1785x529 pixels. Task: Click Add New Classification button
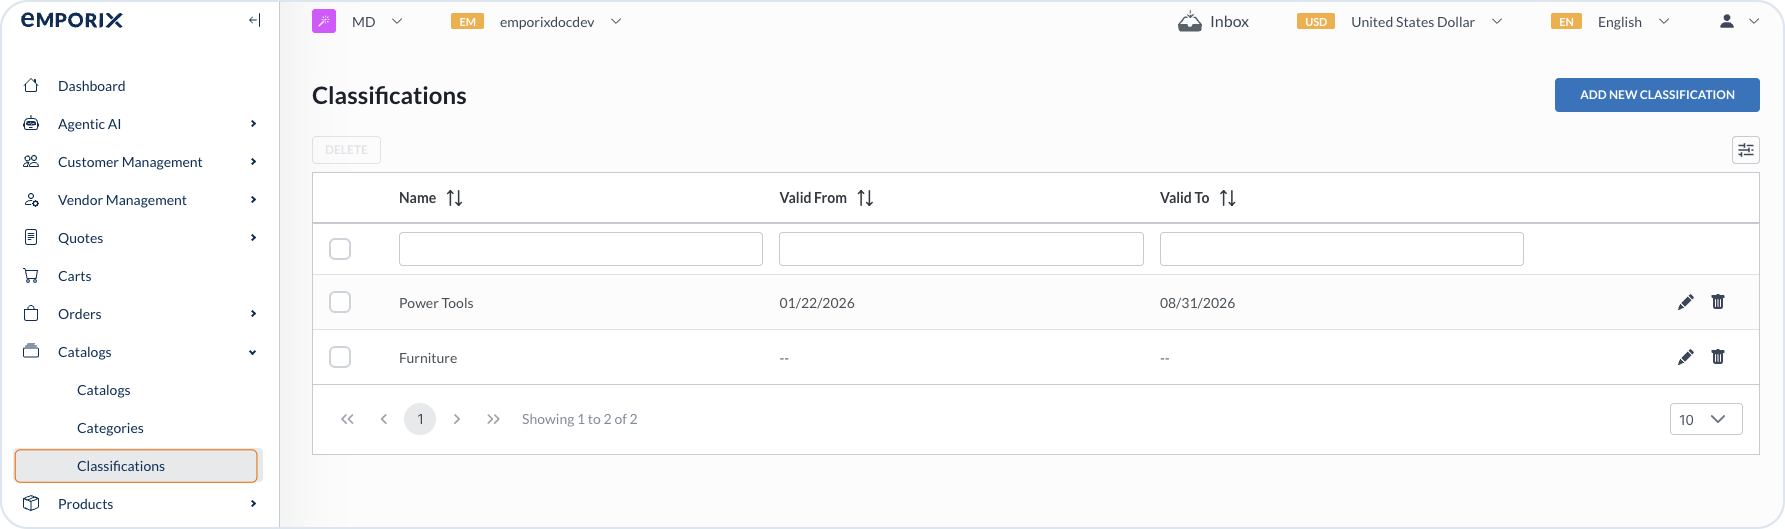point(1656,95)
